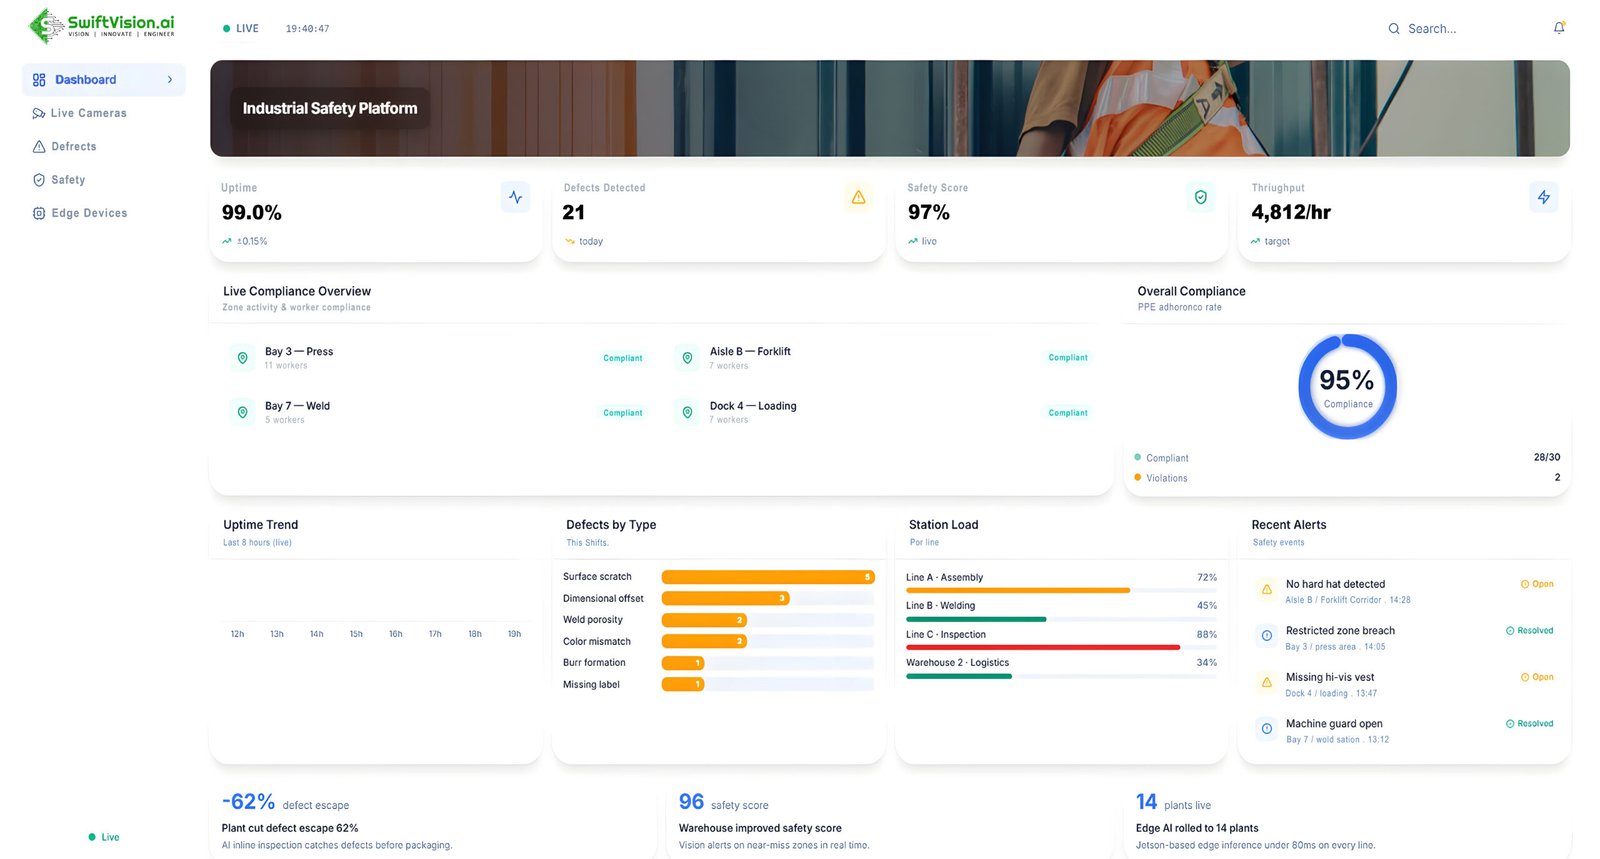Click the Restricted zone breach alert icon
1600x859 pixels.
point(1266,636)
